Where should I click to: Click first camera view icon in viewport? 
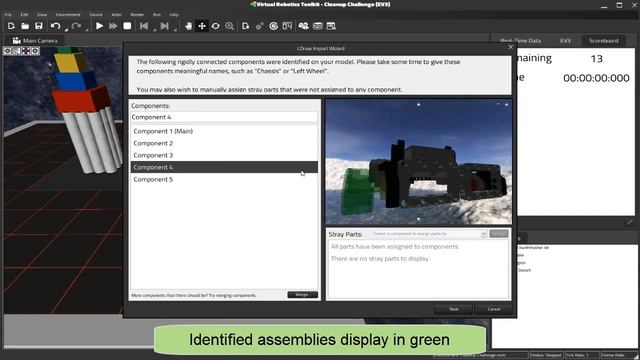8,51
